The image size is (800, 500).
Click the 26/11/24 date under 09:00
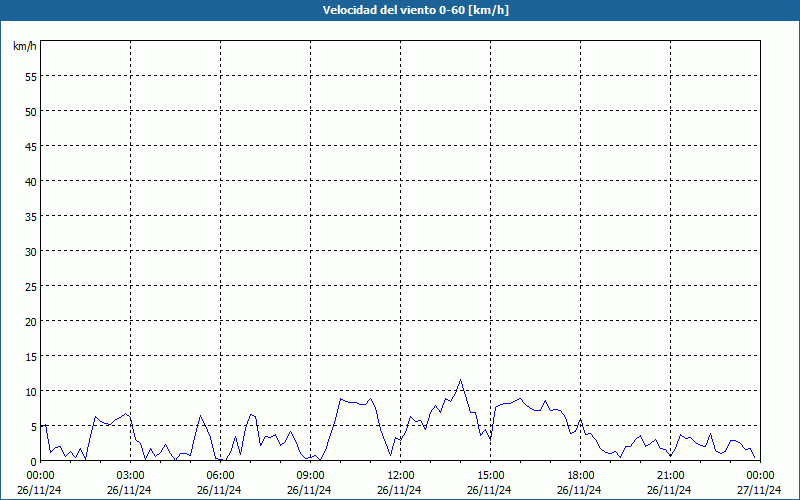click(309, 490)
